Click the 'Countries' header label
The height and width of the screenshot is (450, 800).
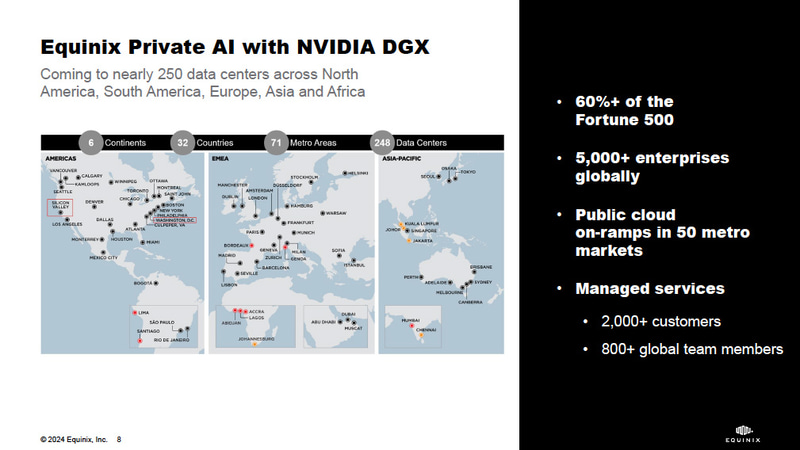tap(215, 143)
